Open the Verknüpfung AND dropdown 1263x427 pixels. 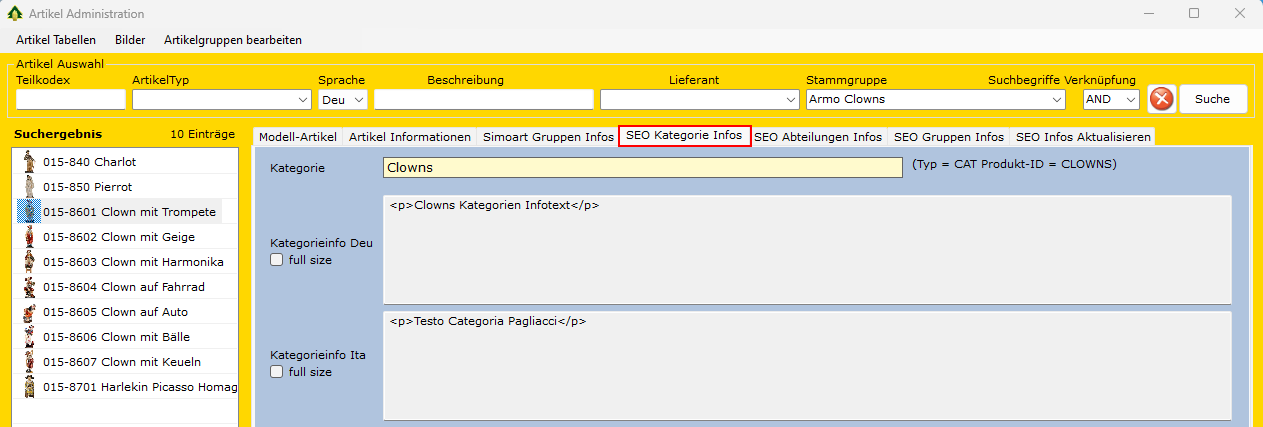click(x=1130, y=100)
